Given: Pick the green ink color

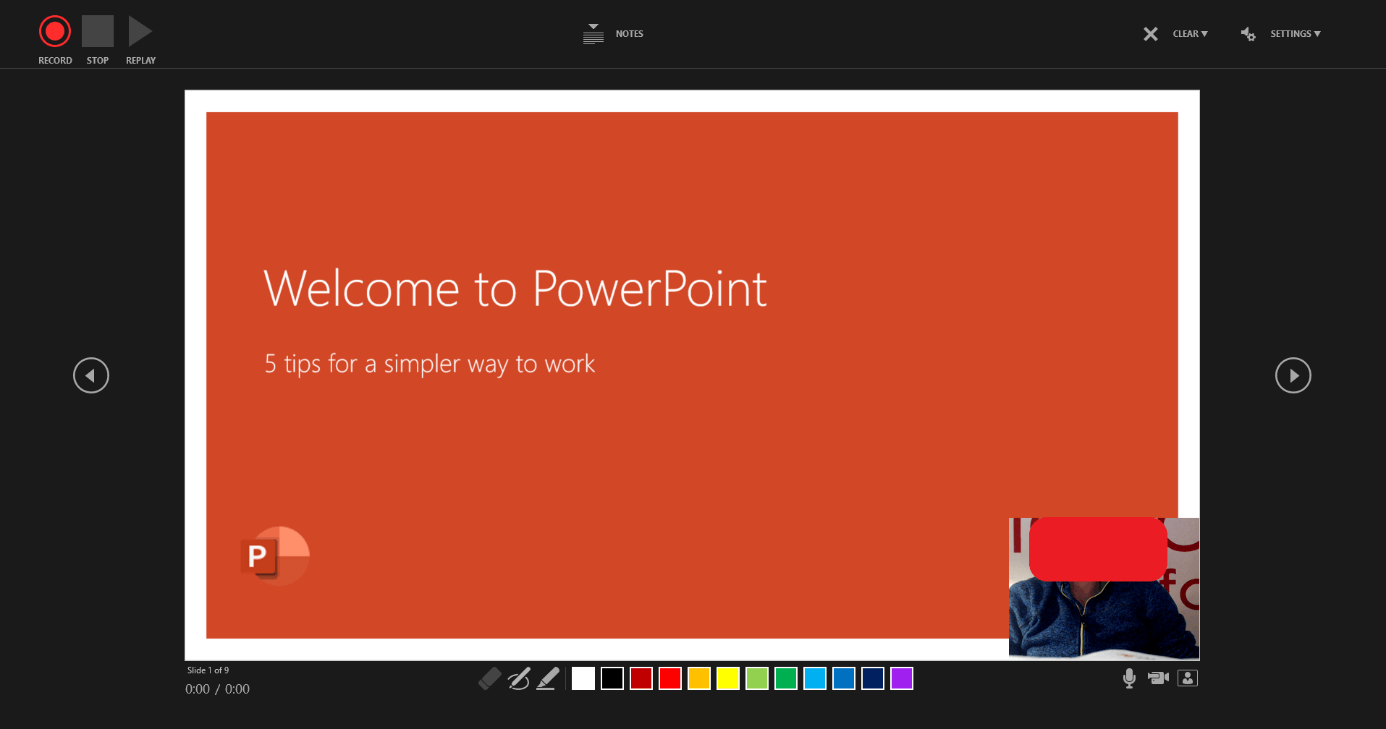Looking at the screenshot, I should [x=786, y=679].
